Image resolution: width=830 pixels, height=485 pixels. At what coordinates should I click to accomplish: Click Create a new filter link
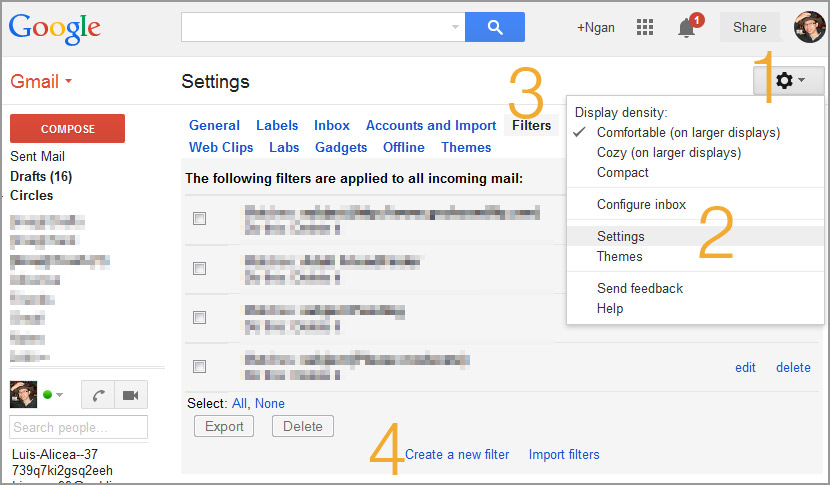pyautogui.click(x=457, y=454)
